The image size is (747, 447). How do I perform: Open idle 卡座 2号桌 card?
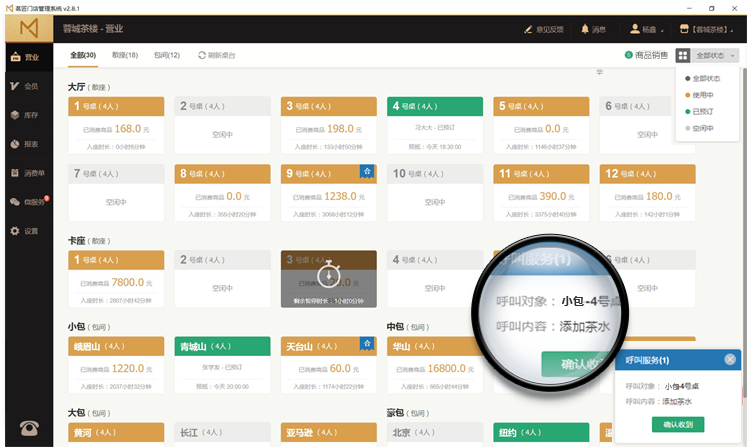click(222, 279)
